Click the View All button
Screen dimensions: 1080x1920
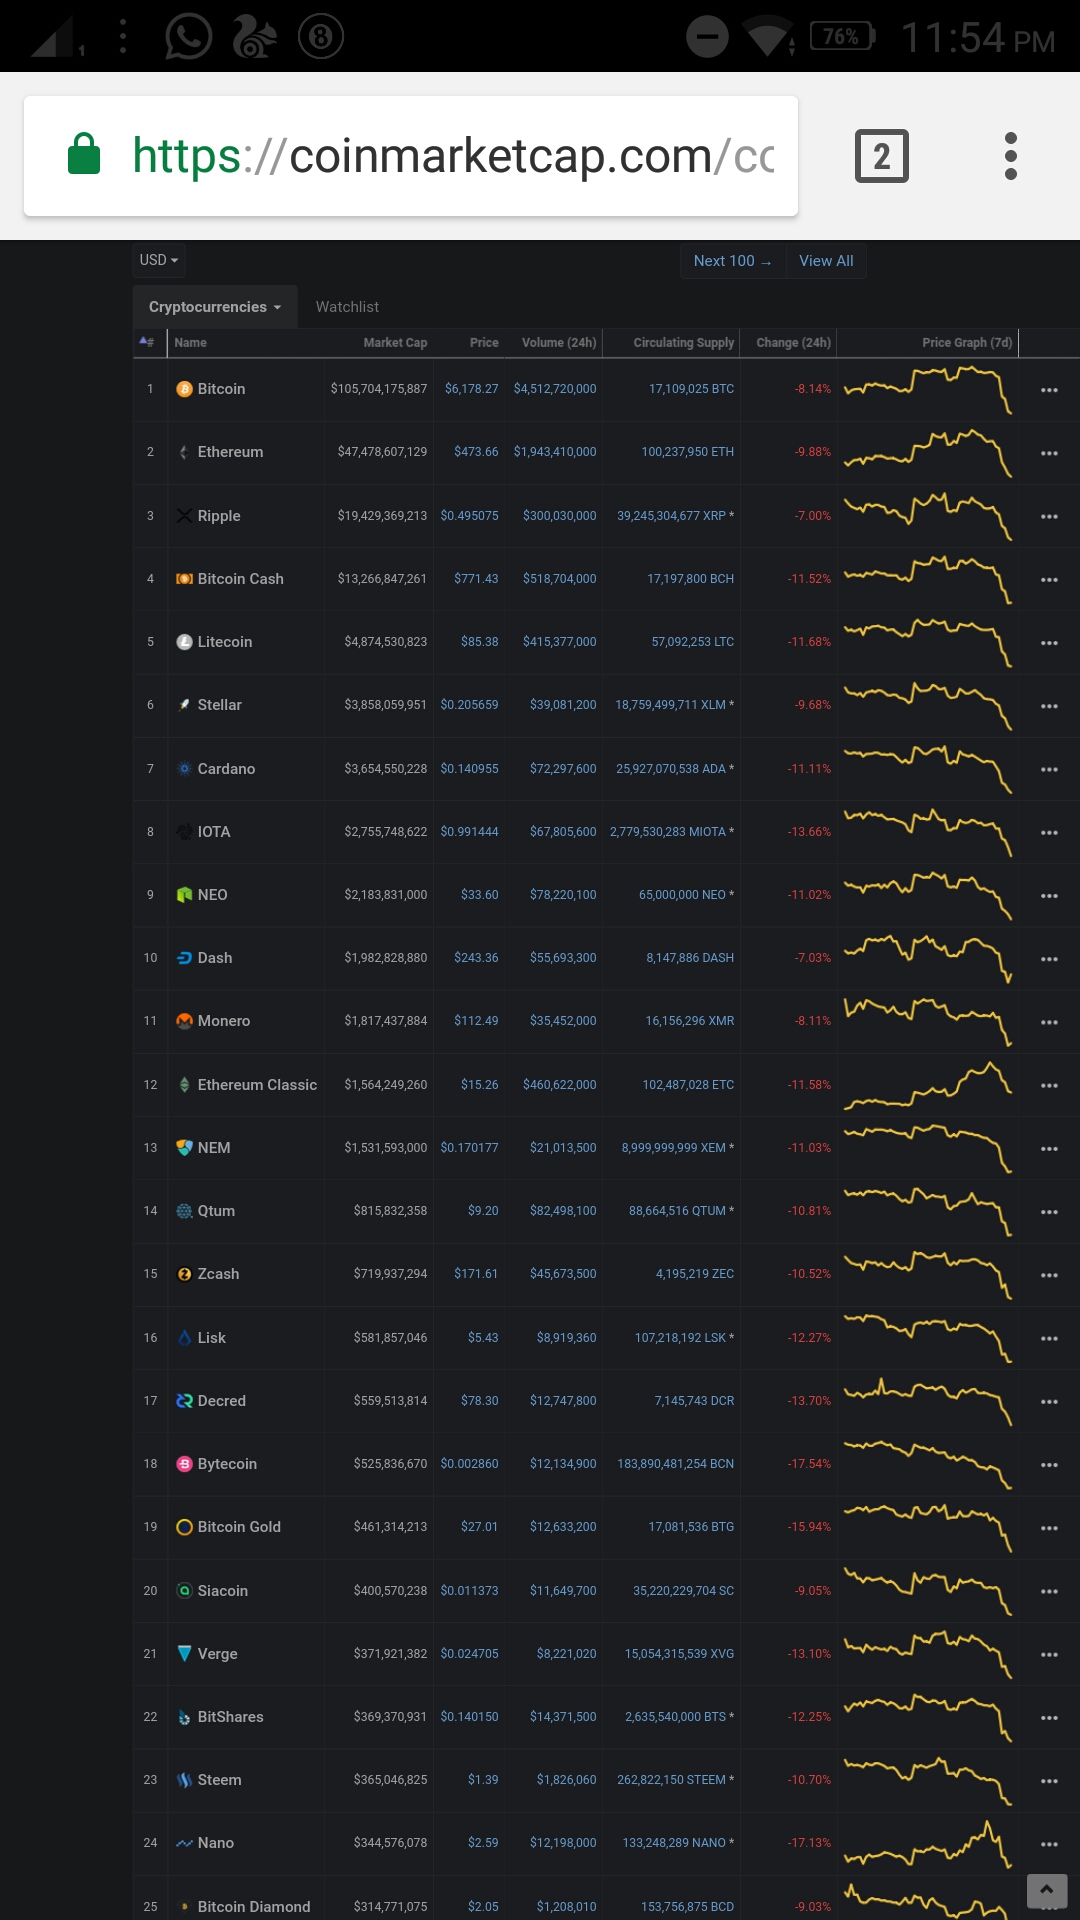click(826, 261)
